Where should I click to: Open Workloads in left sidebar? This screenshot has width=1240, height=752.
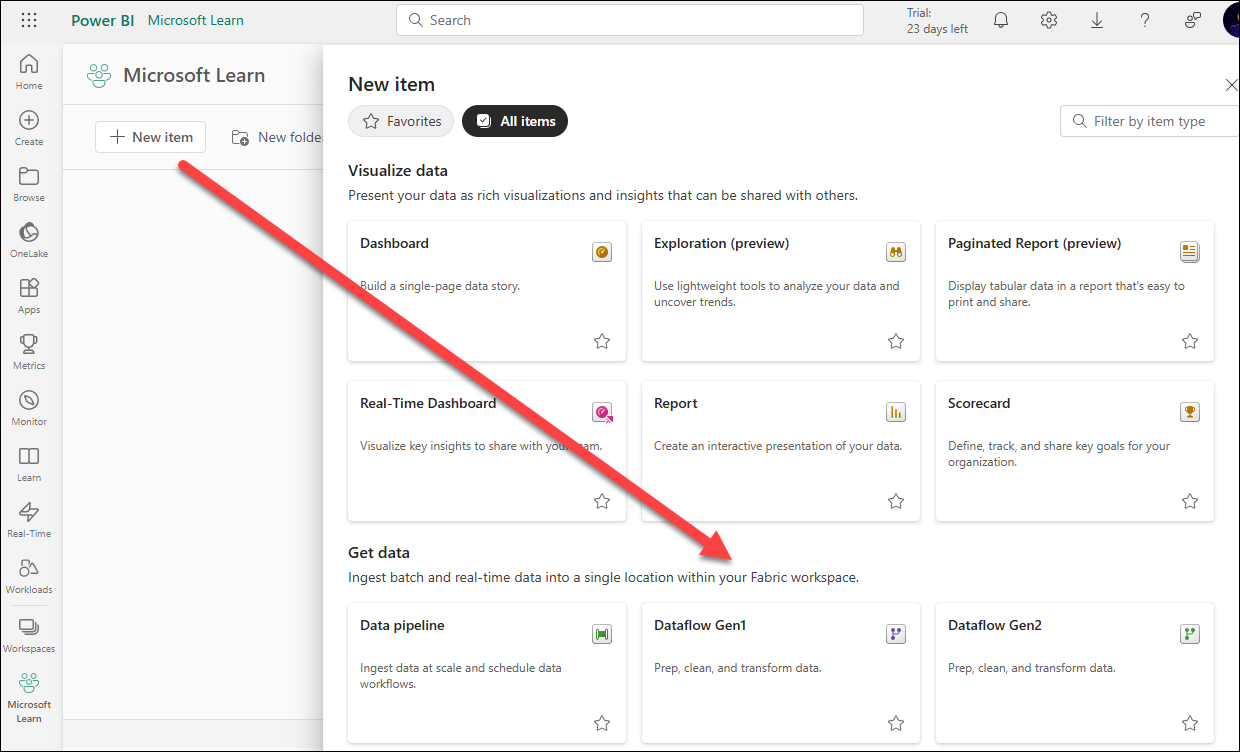point(29,576)
